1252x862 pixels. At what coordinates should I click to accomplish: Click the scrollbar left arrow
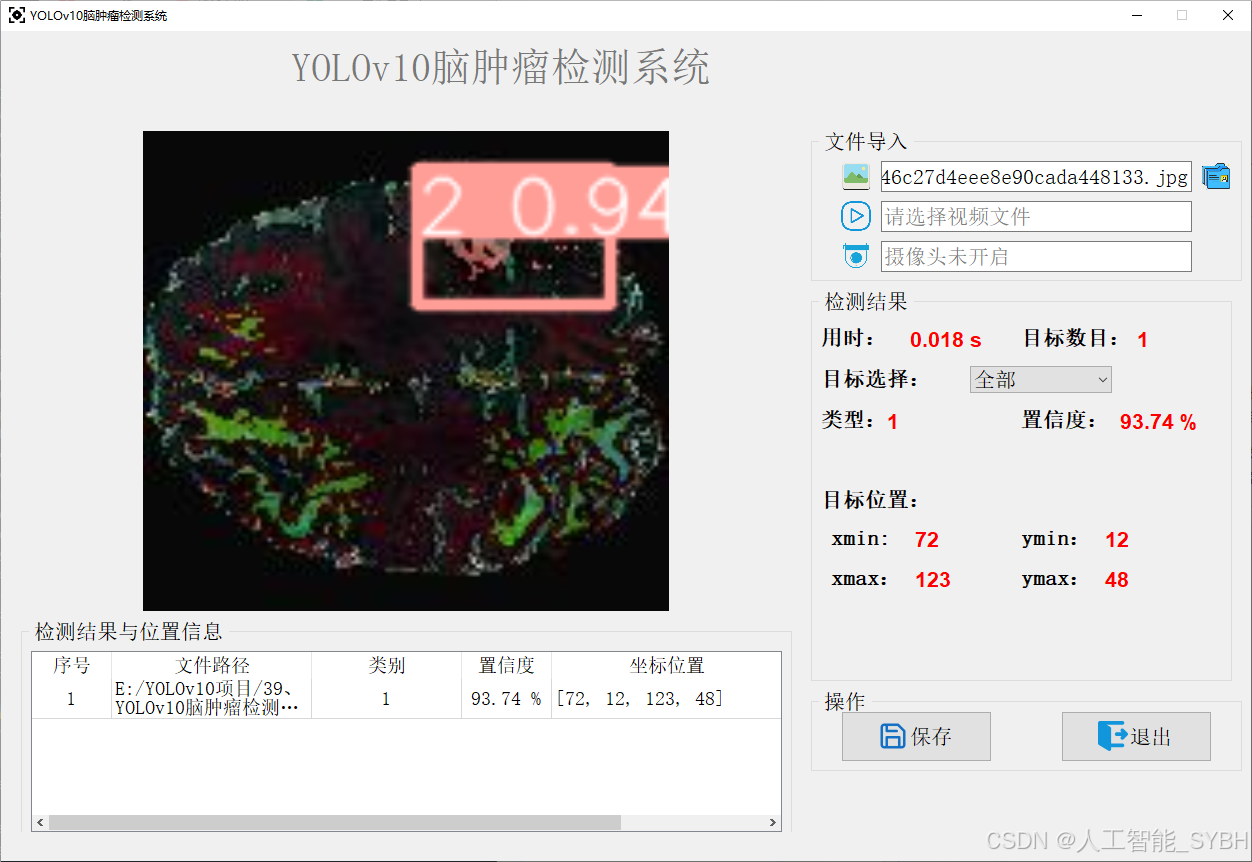pos(40,822)
